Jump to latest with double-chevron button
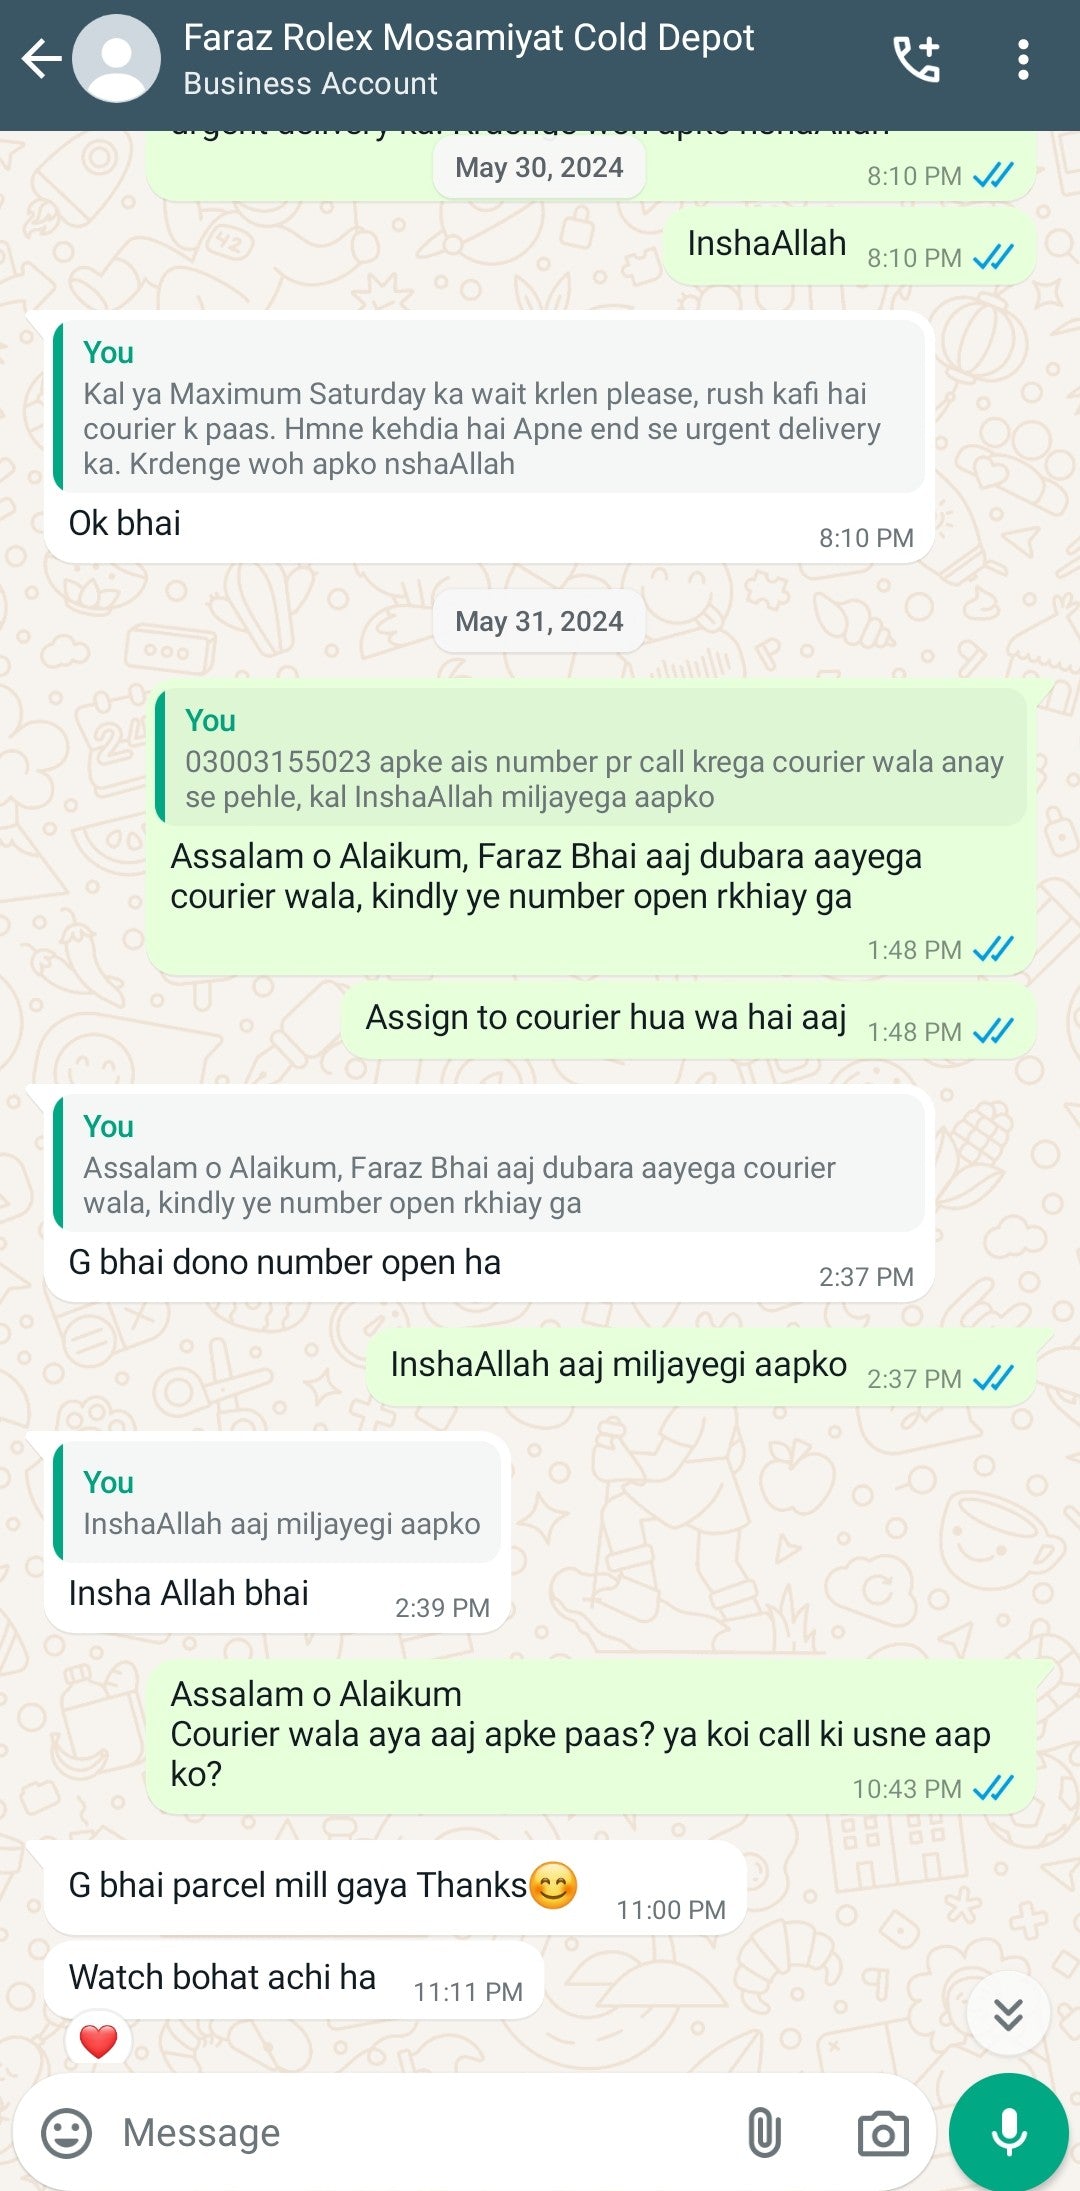 tap(1008, 2013)
